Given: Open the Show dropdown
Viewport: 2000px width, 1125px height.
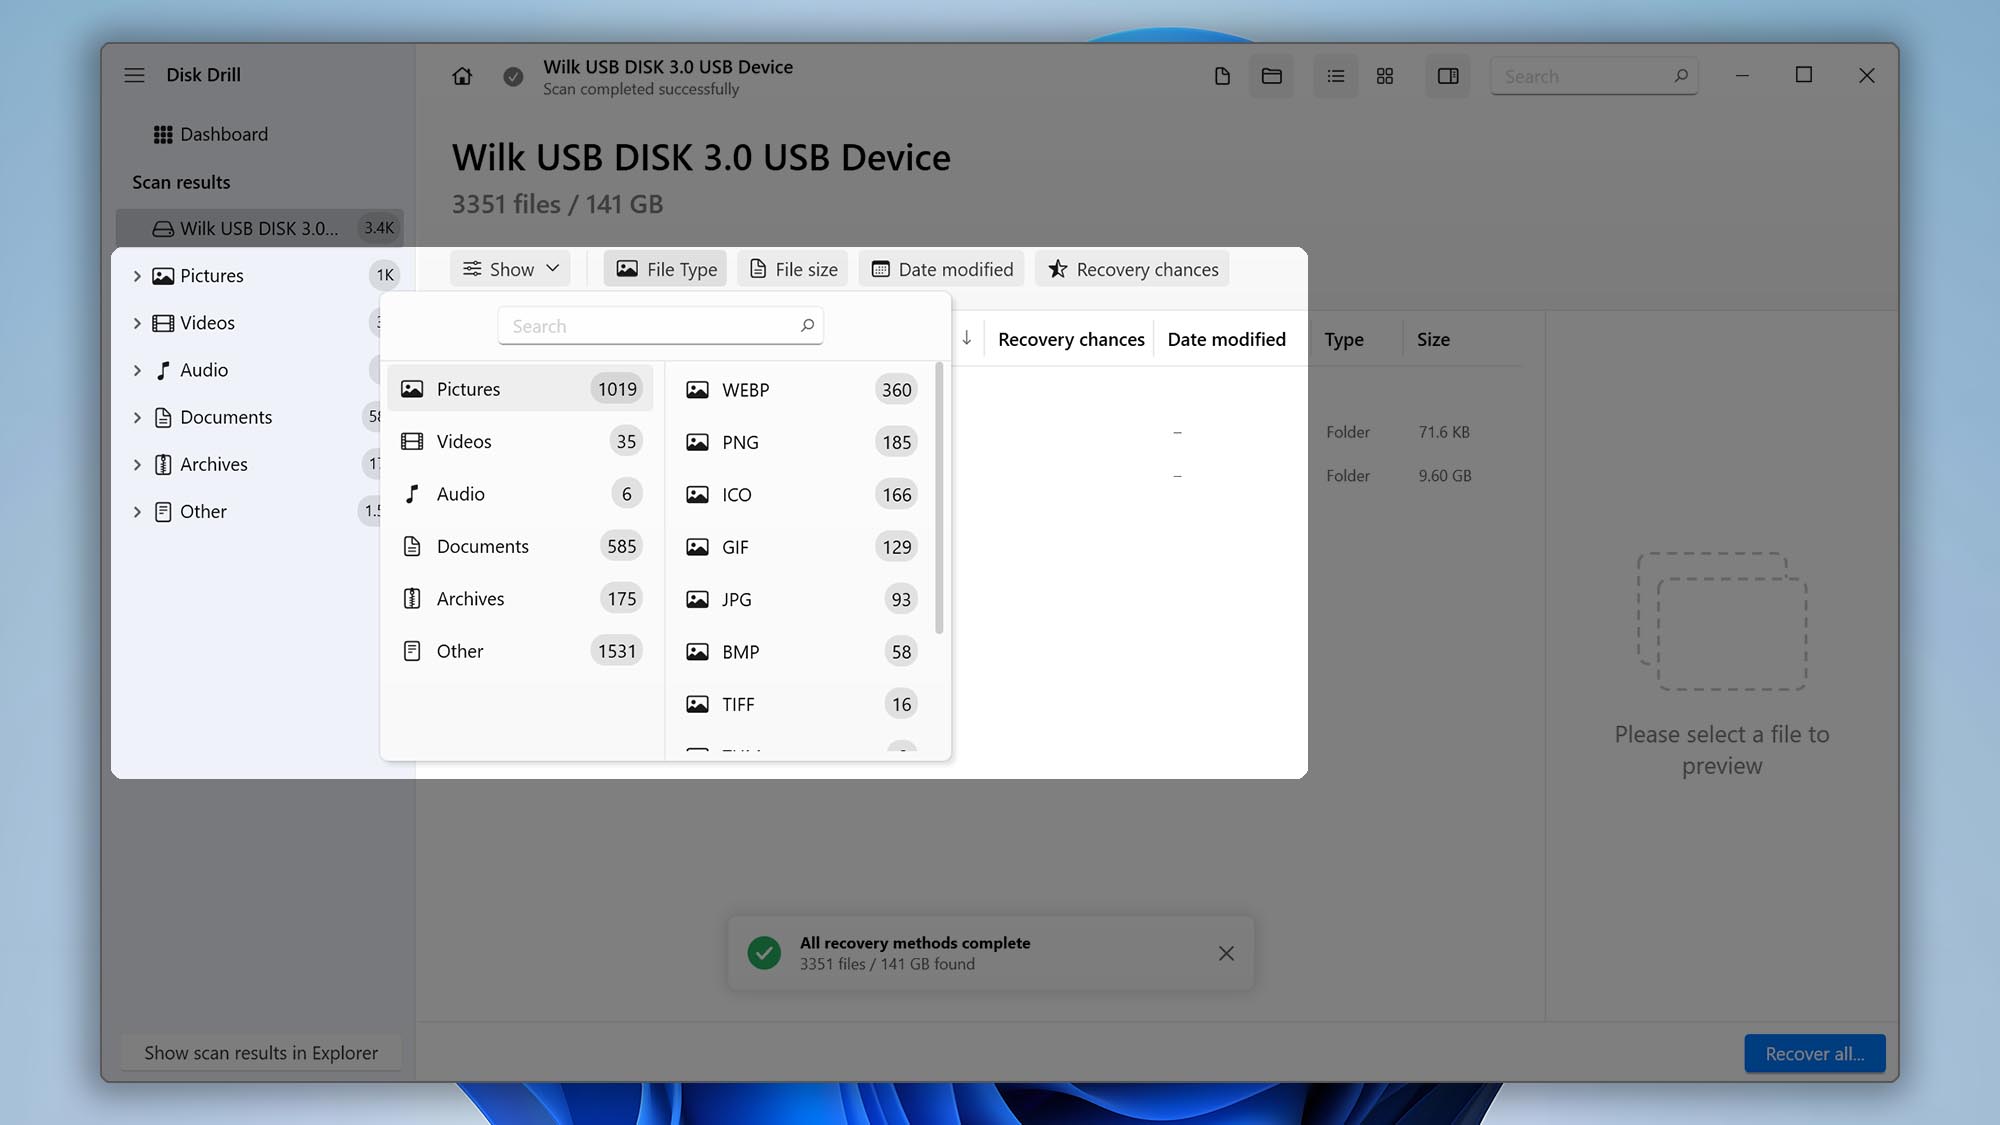Looking at the screenshot, I should (510, 268).
